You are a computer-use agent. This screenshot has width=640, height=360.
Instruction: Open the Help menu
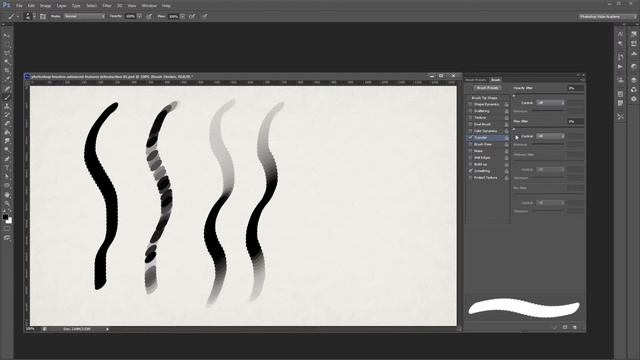(x=166, y=6)
